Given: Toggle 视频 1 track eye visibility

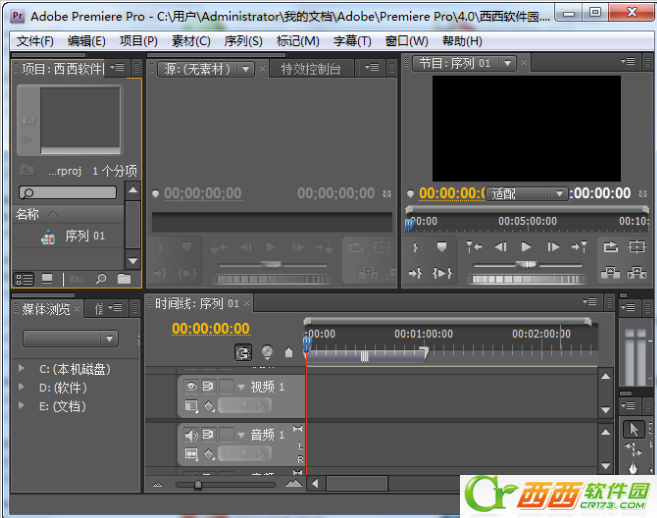Looking at the screenshot, I should click(x=191, y=386).
